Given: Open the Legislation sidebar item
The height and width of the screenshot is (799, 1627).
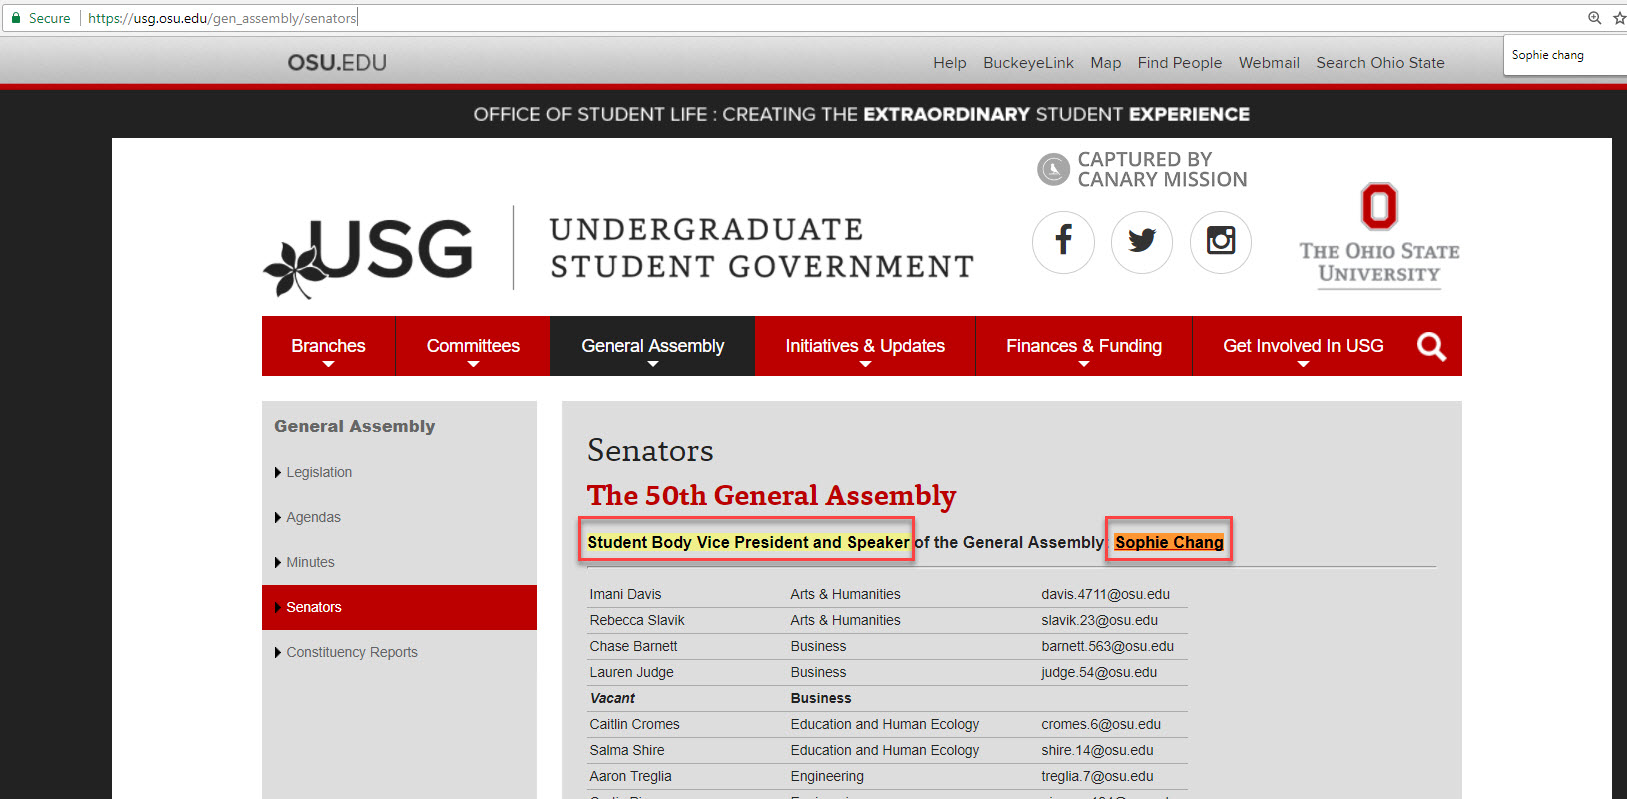Looking at the screenshot, I should 319,472.
